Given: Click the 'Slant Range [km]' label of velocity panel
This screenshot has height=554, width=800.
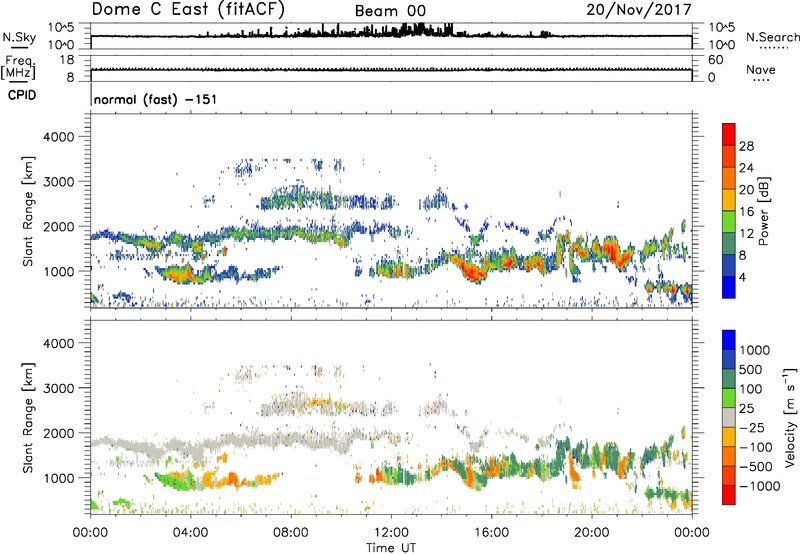Looking at the screenshot, I should coord(28,418).
